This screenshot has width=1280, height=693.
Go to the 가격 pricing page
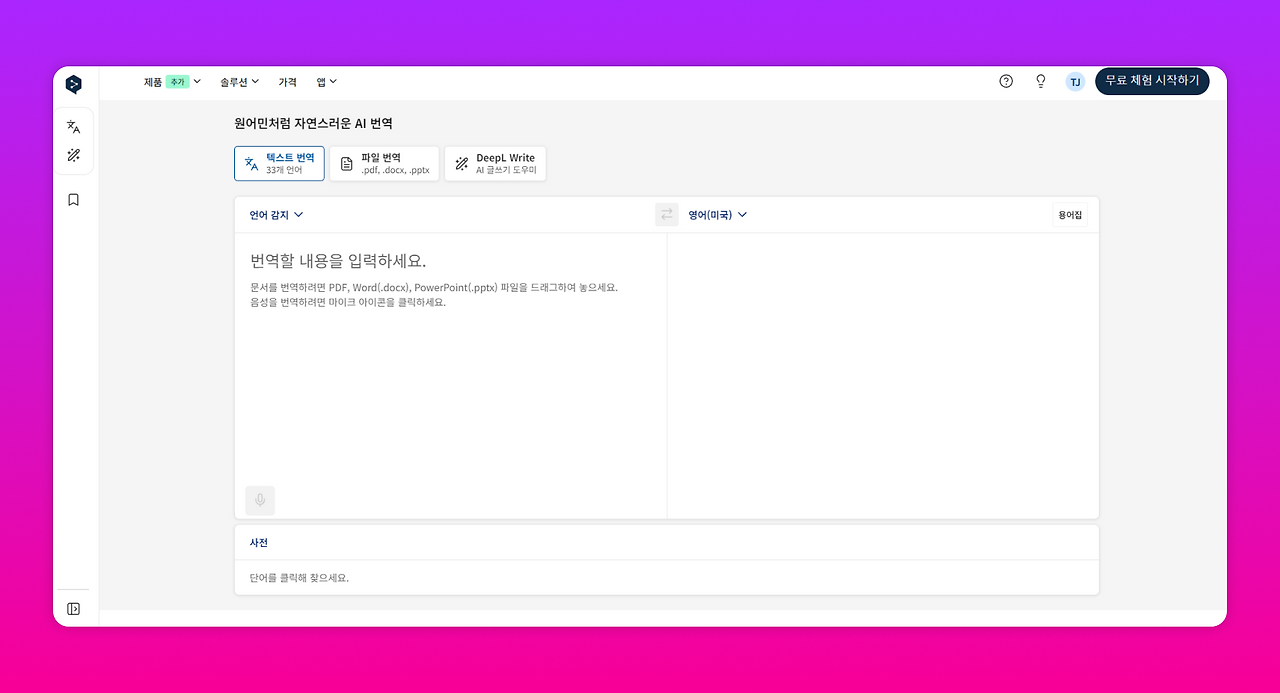pyautogui.click(x=288, y=82)
